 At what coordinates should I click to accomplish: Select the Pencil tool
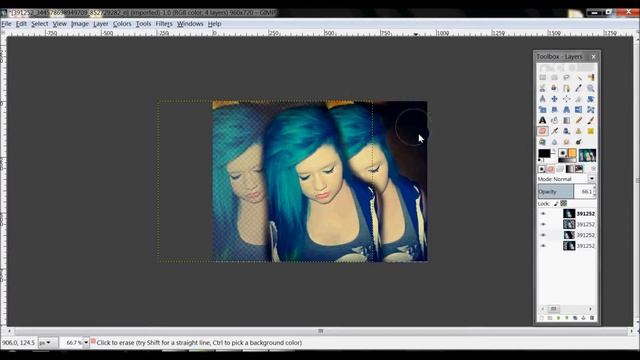[x=578, y=120]
